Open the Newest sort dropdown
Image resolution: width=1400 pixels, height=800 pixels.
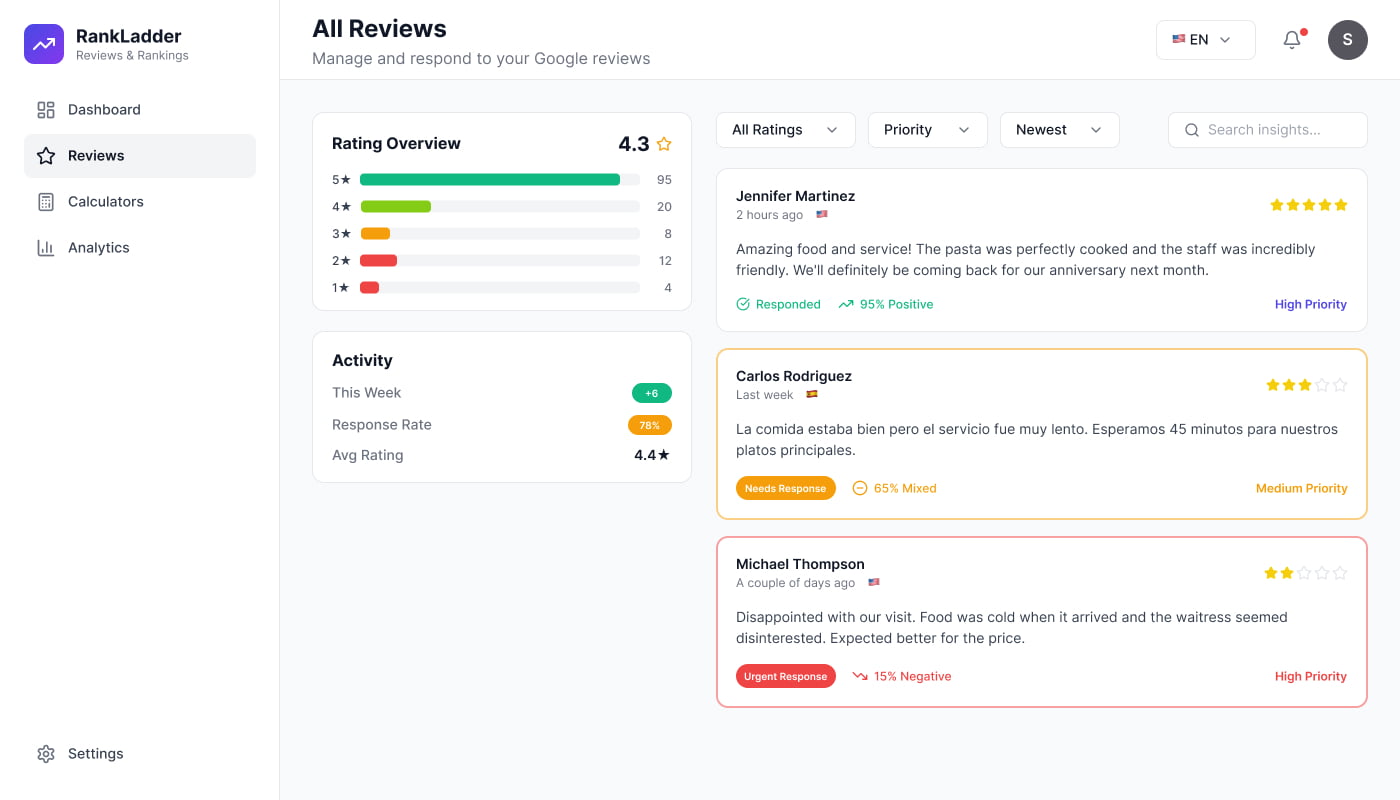coord(1059,130)
